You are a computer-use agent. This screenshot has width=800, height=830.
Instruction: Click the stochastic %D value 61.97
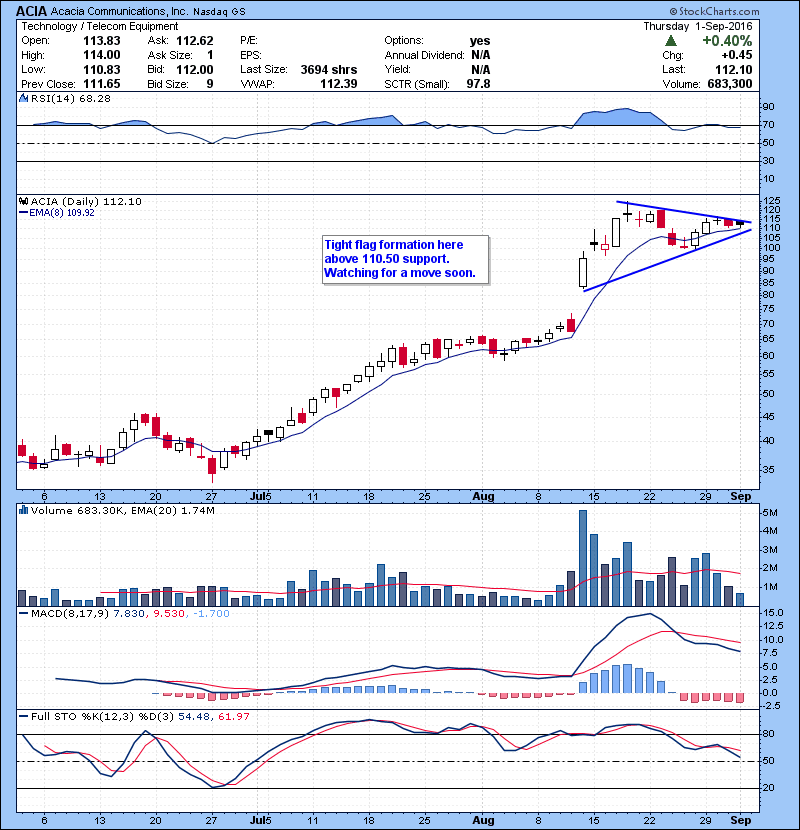[233, 717]
